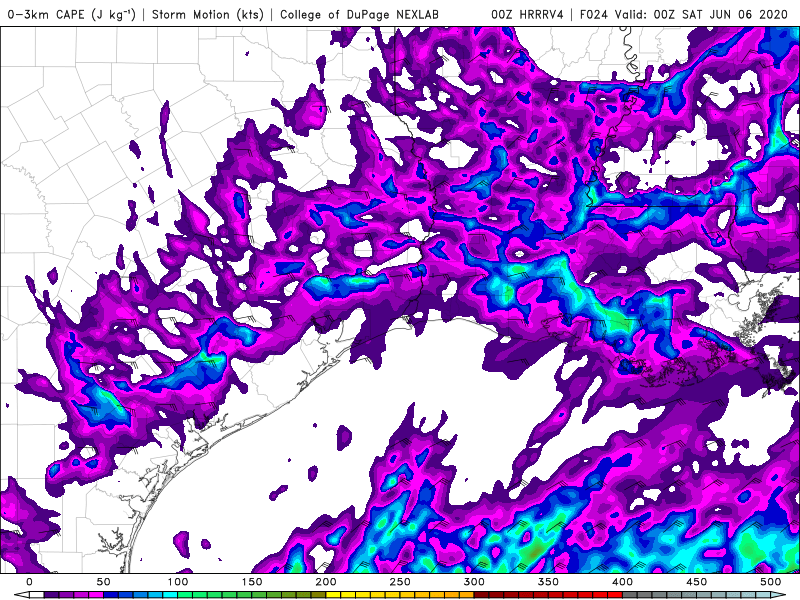
Task: Click the white swatch under the 0 label
Action: tap(37, 595)
